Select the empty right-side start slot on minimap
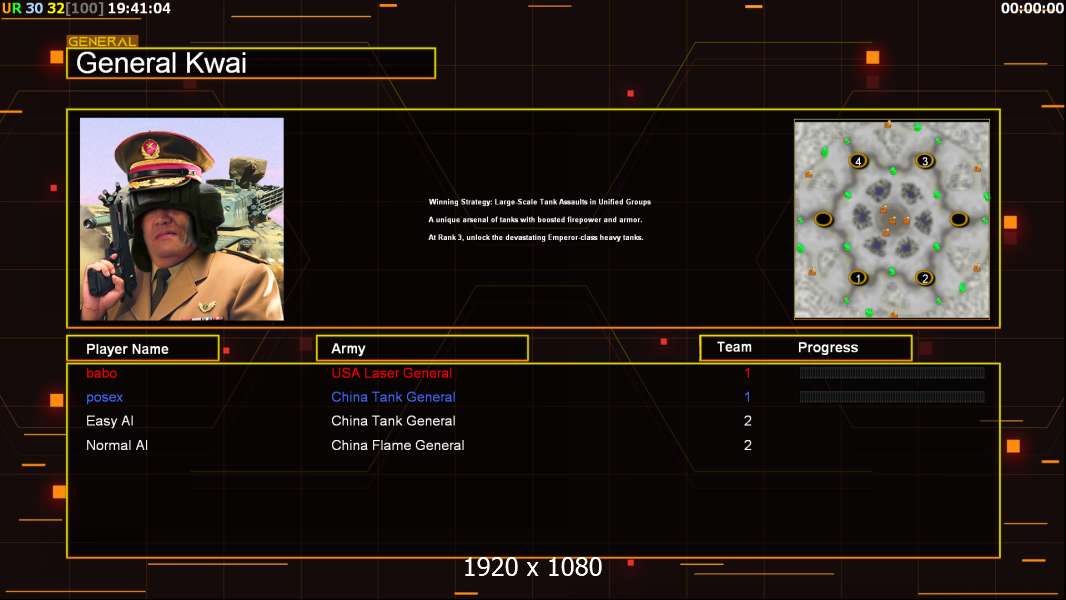Image resolution: width=1066 pixels, height=600 pixels. click(x=959, y=219)
